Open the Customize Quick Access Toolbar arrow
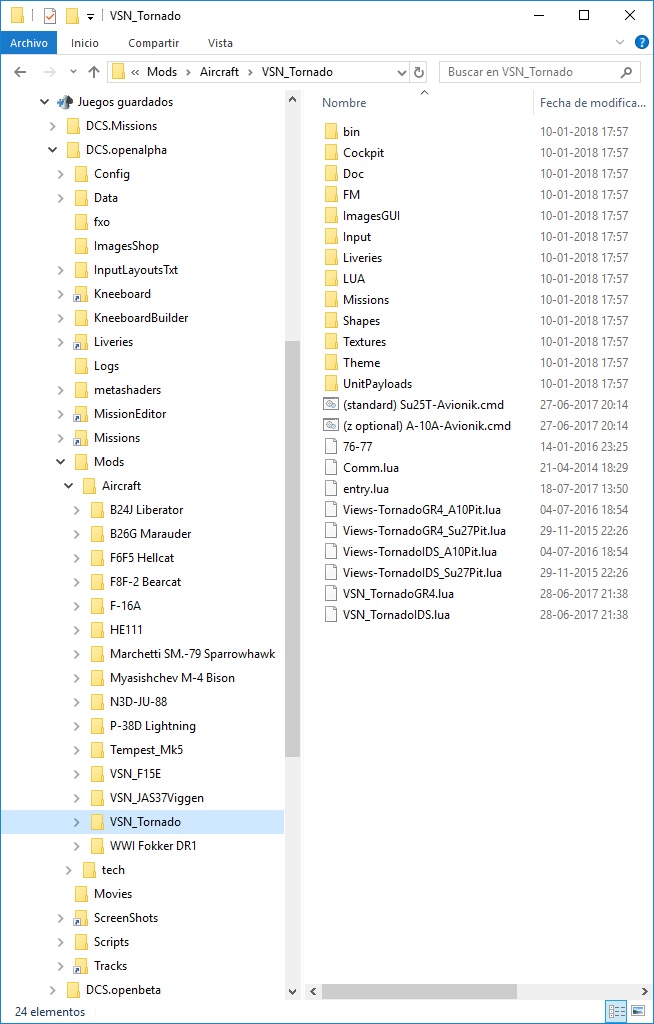This screenshot has height=1024, width=654. tap(90, 16)
